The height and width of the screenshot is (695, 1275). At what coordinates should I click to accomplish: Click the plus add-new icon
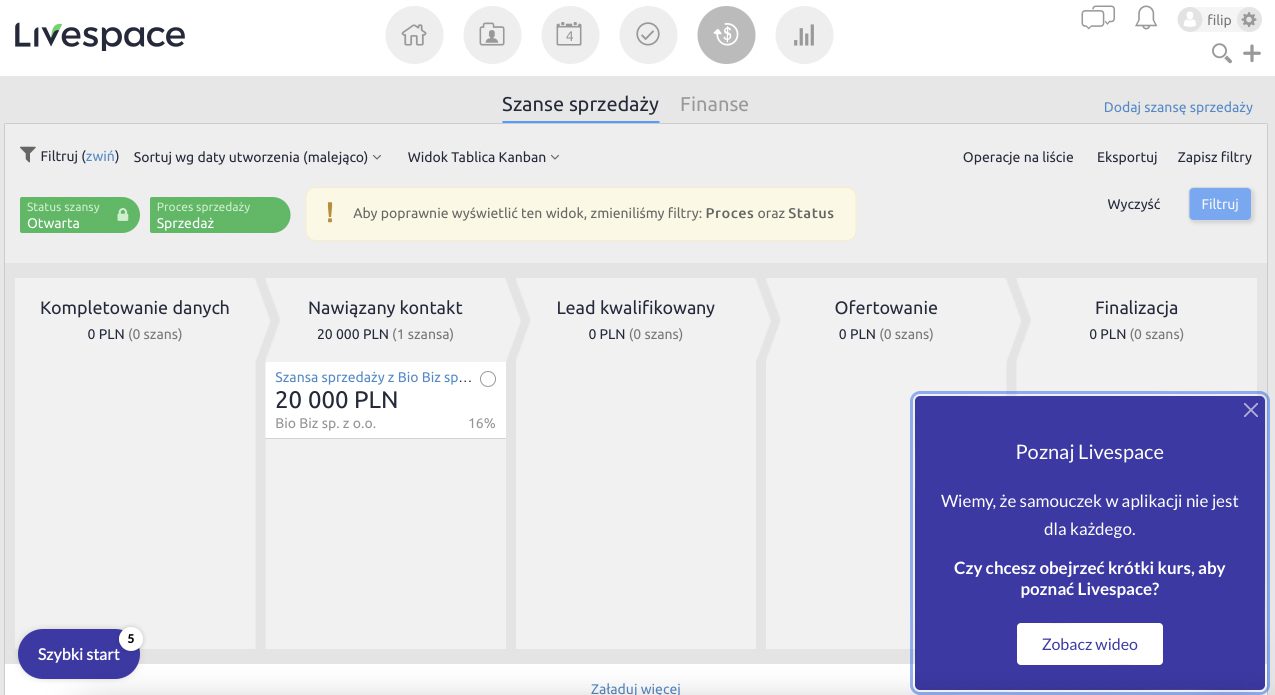[x=1252, y=53]
